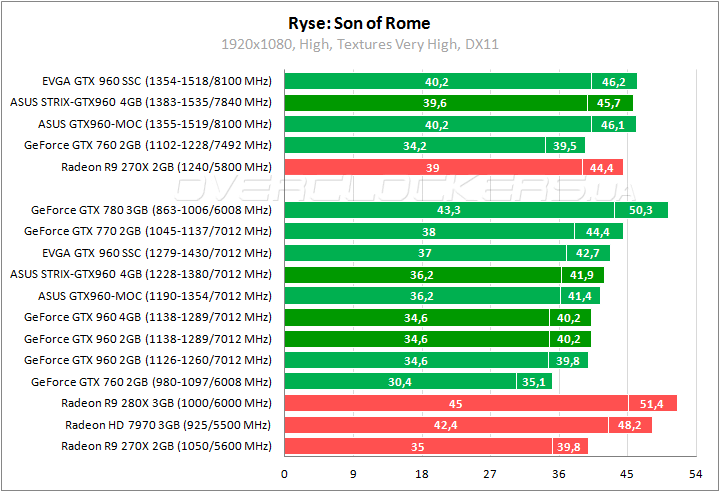This screenshot has height=492, width=720.
Task: Select the Radeon HD 7970 3GB label
Action: click(168, 425)
